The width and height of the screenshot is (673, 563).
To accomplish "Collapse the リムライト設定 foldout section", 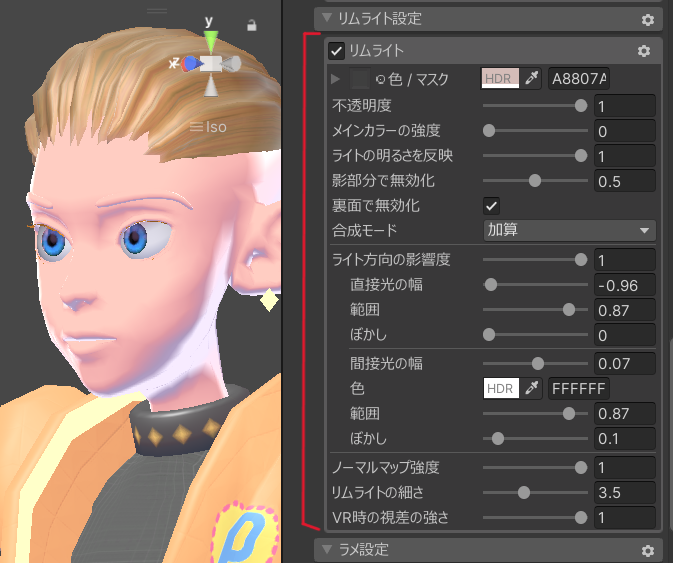I will [x=324, y=18].
